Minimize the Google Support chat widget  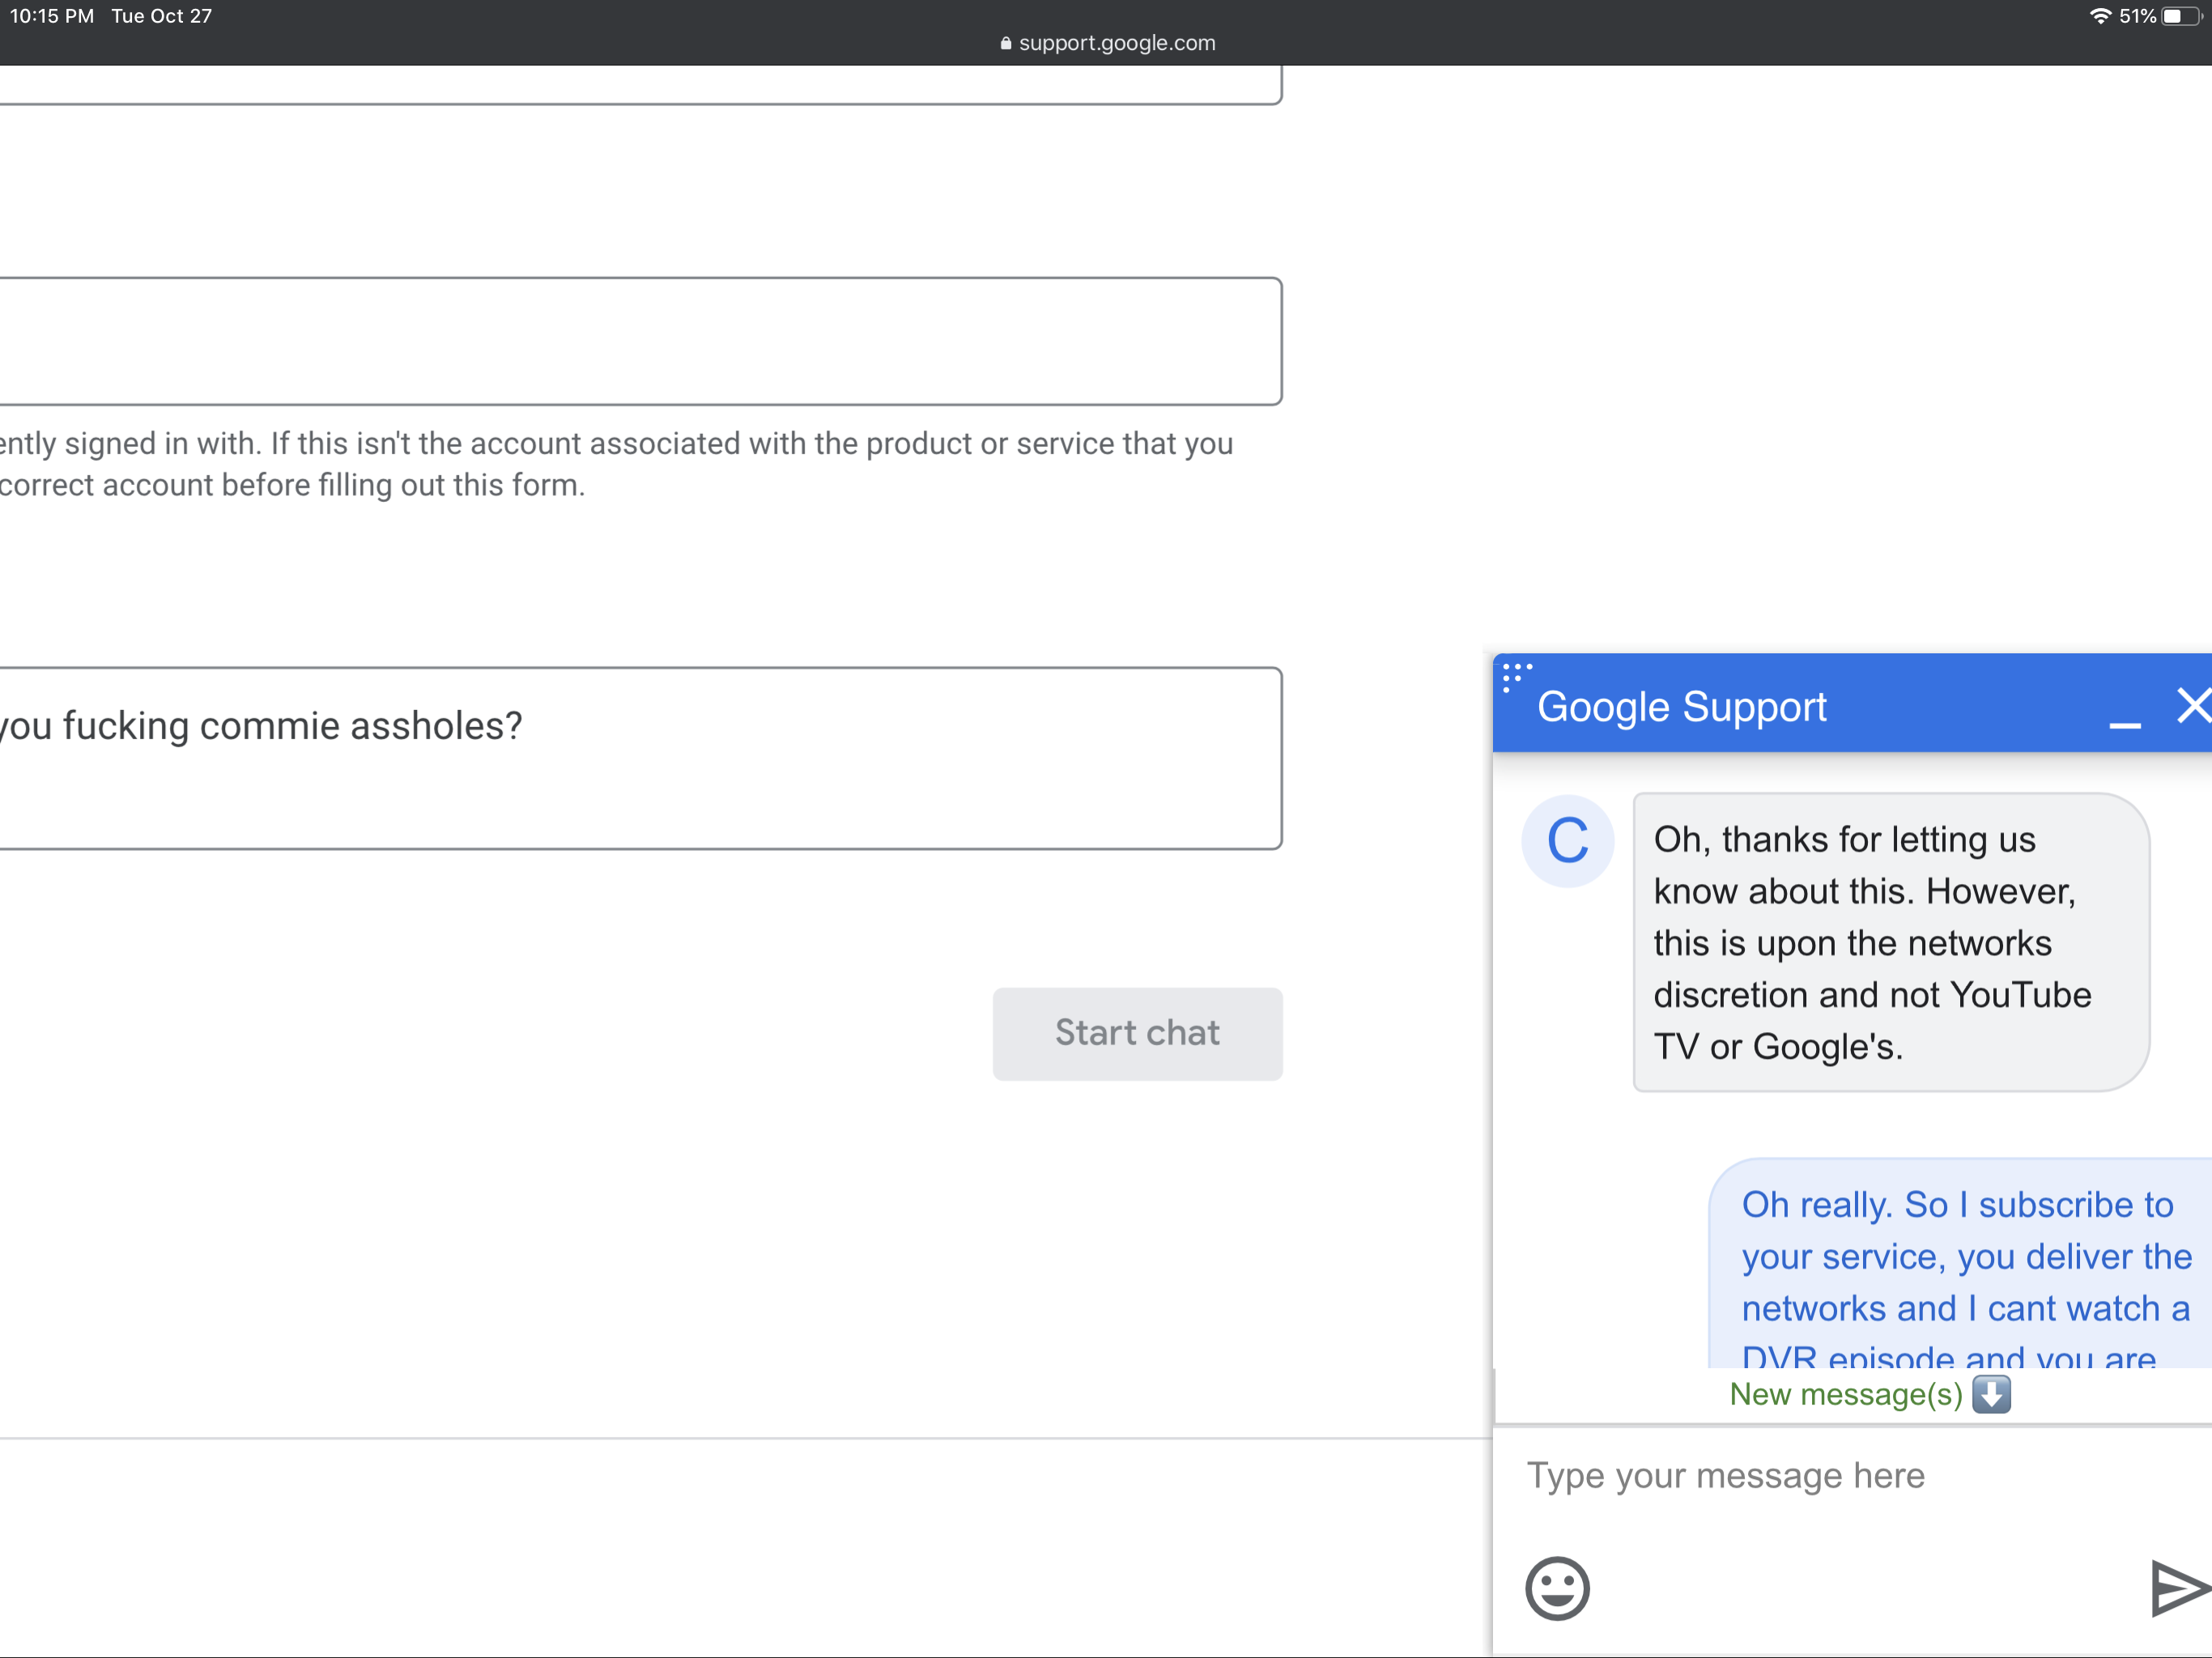[x=2125, y=724]
